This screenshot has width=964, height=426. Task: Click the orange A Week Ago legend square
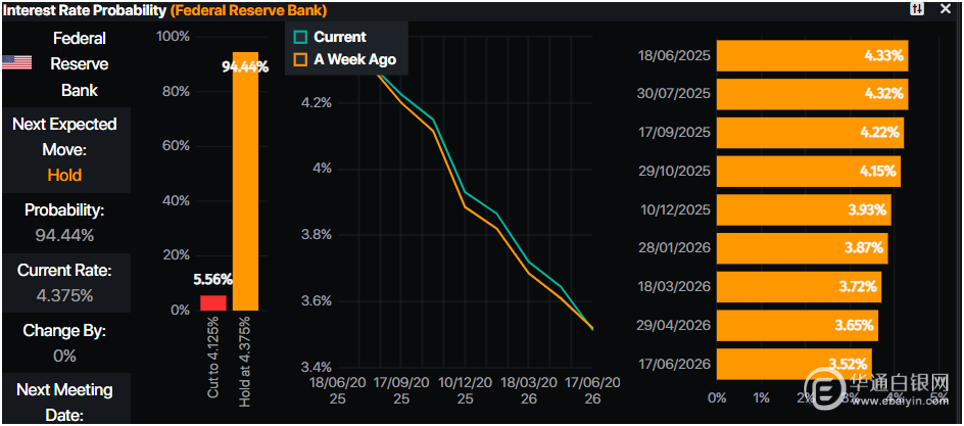pyautogui.click(x=300, y=59)
